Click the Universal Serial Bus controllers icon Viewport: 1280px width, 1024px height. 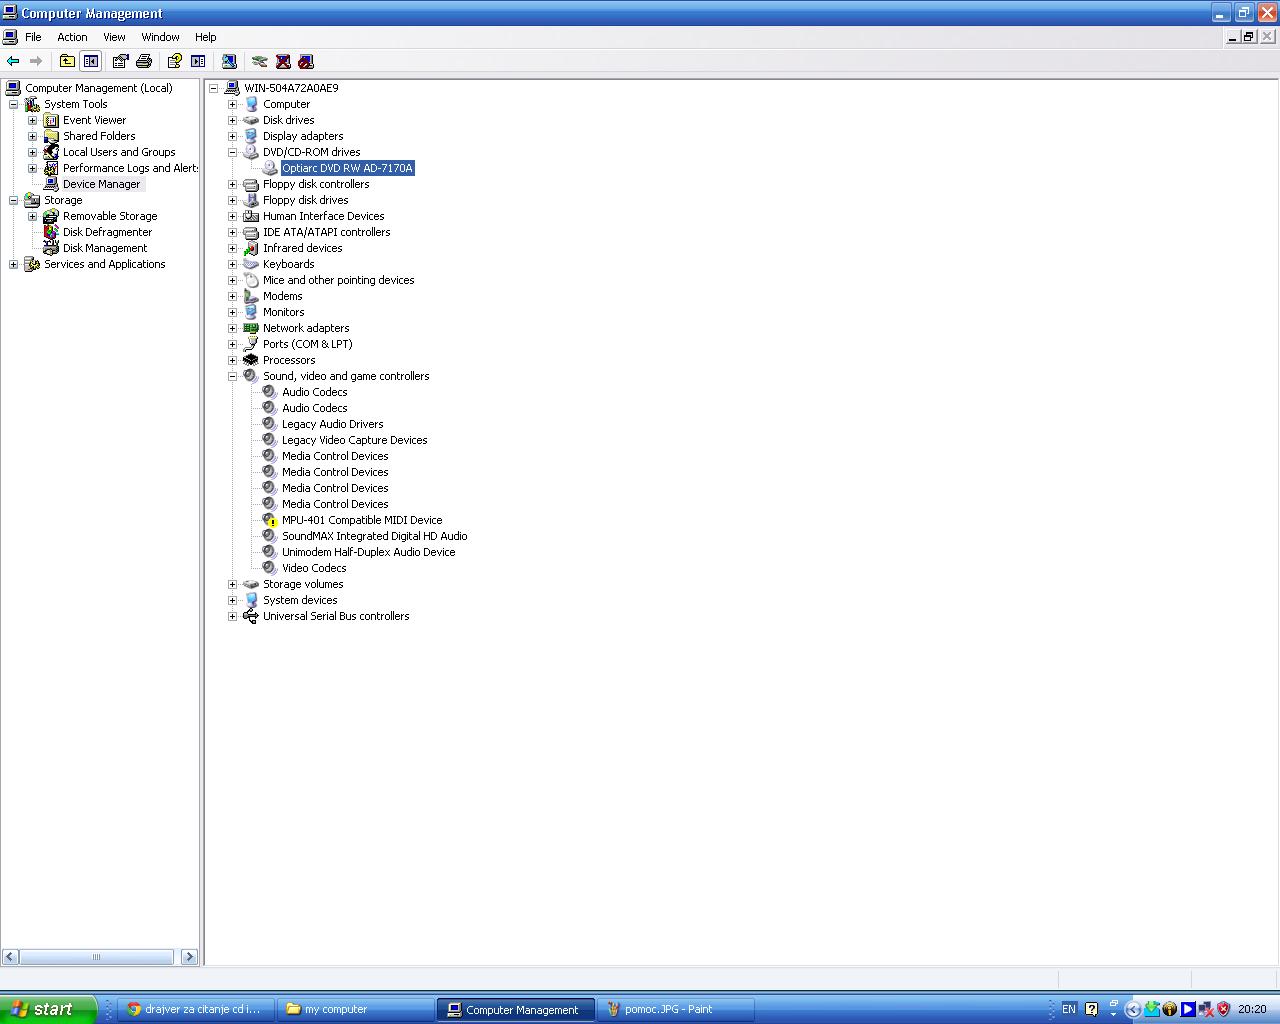coord(251,616)
